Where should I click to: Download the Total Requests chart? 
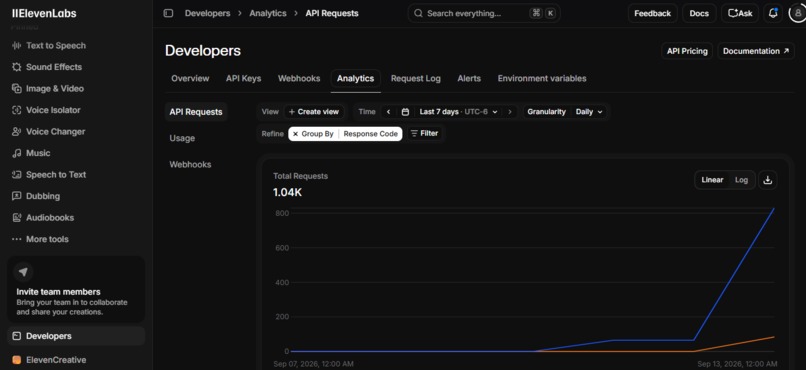coord(767,180)
